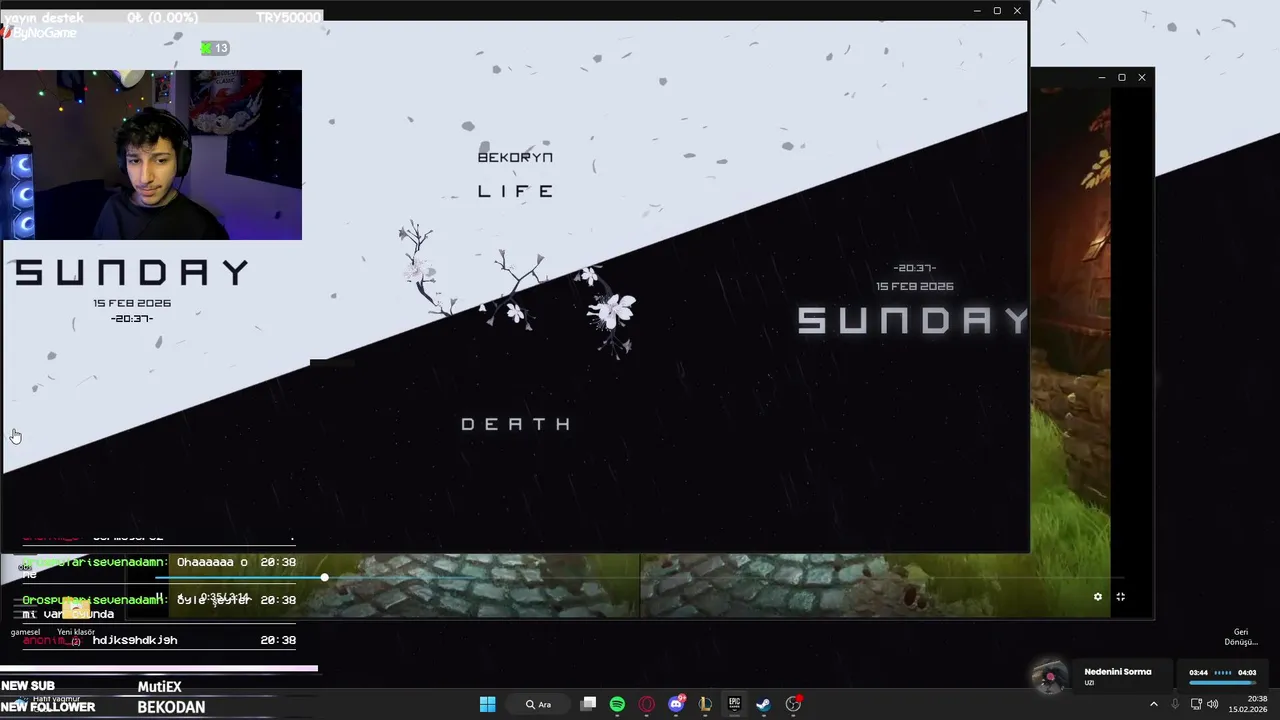
Task: Click the music widget progress bar
Action: click(1222, 683)
